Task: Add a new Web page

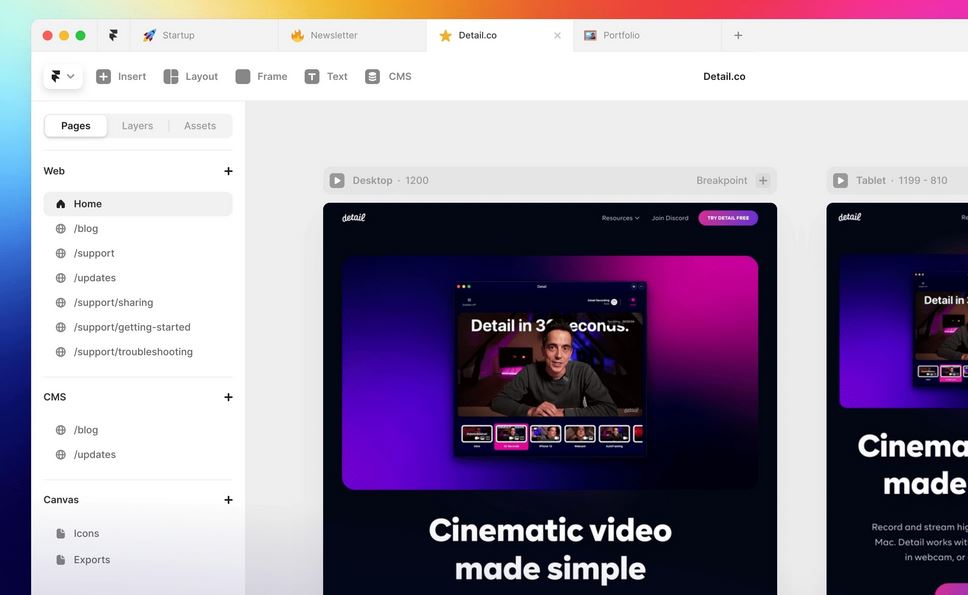Action: point(228,171)
